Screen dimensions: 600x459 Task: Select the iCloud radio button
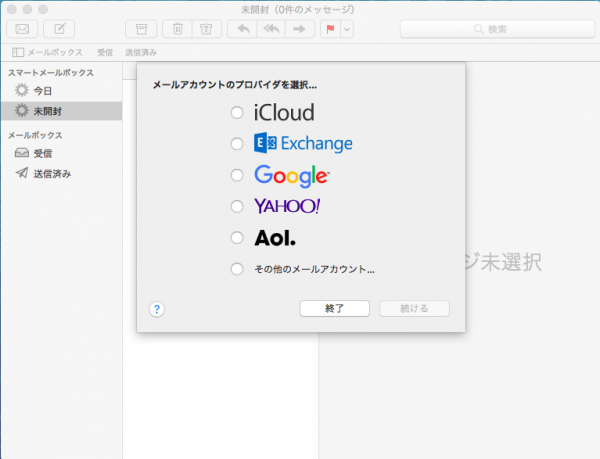(237, 113)
